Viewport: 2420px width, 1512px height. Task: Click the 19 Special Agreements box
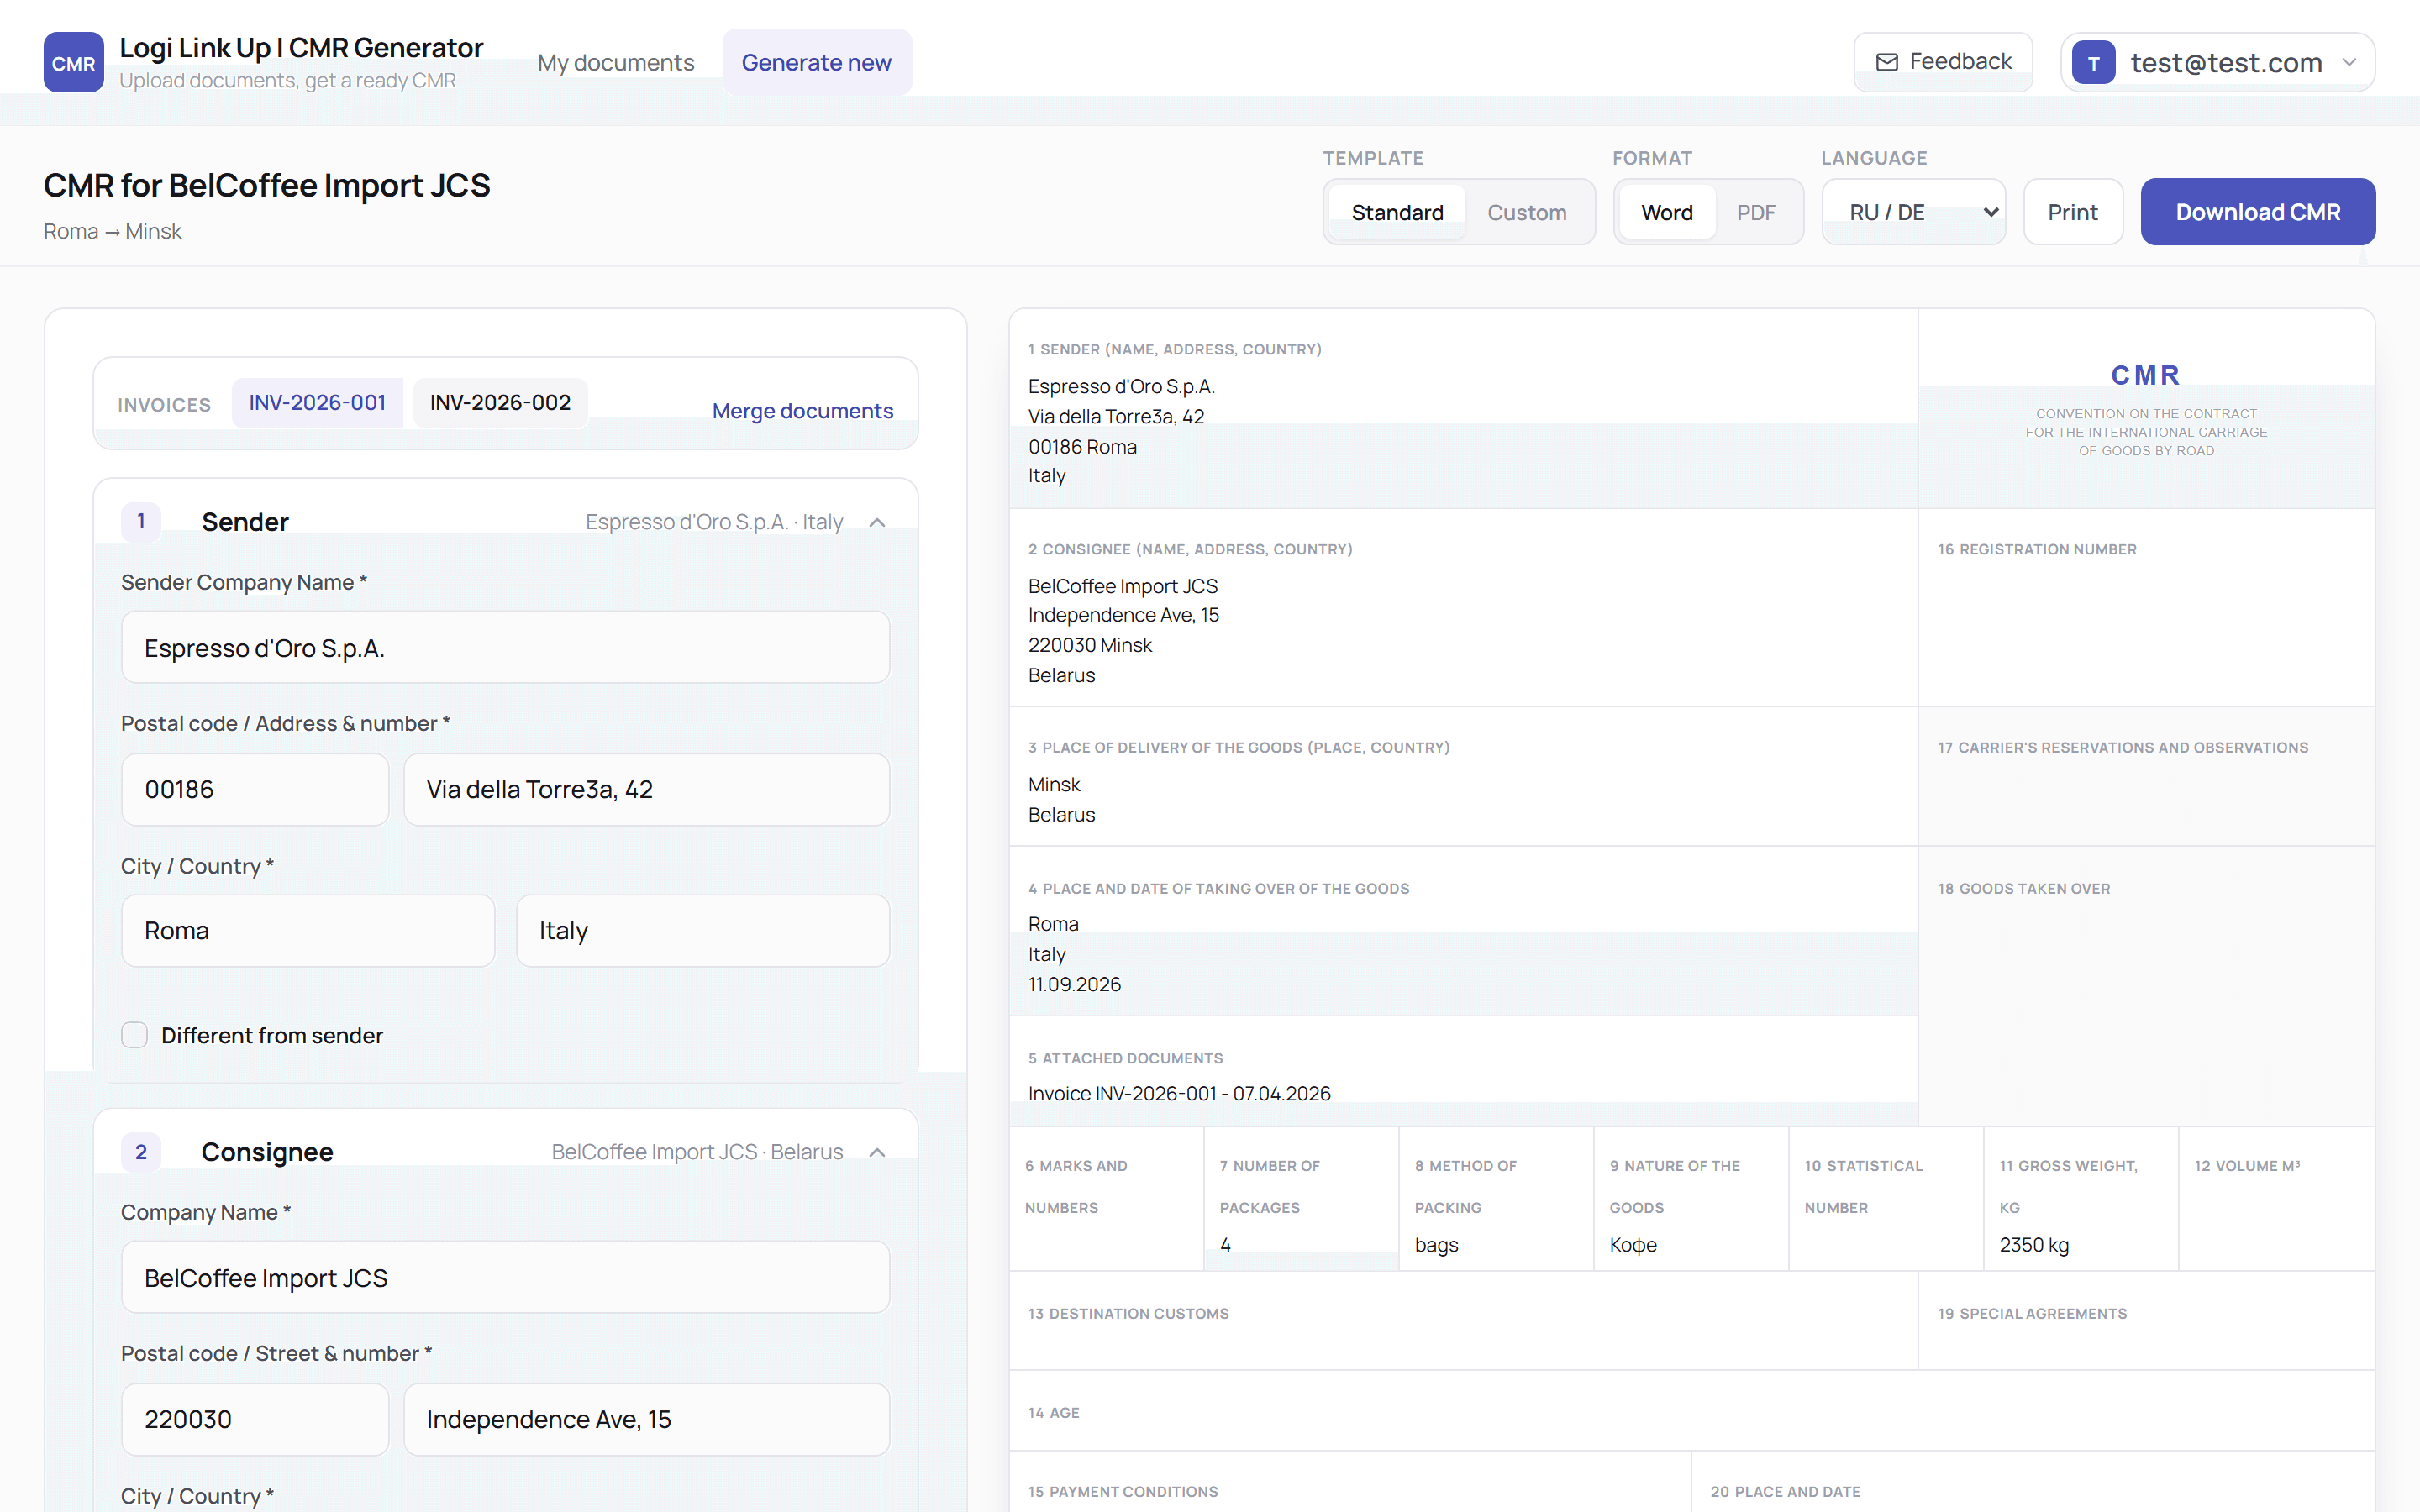click(2146, 1321)
